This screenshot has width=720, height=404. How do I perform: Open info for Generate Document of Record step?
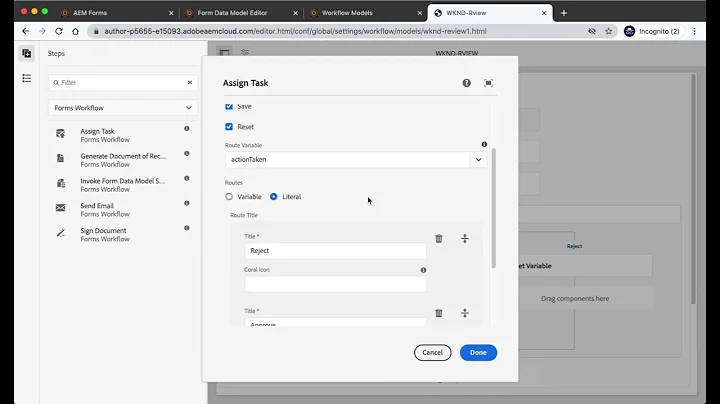click(x=187, y=153)
